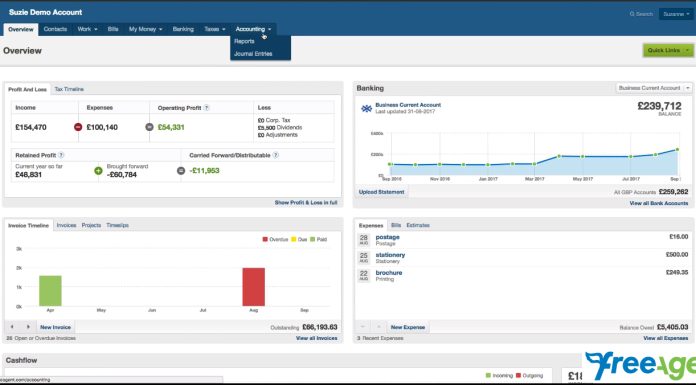The width and height of the screenshot is (696, 385).
Task: Click the green April bar in invoice chart
Action: (50, 291)
